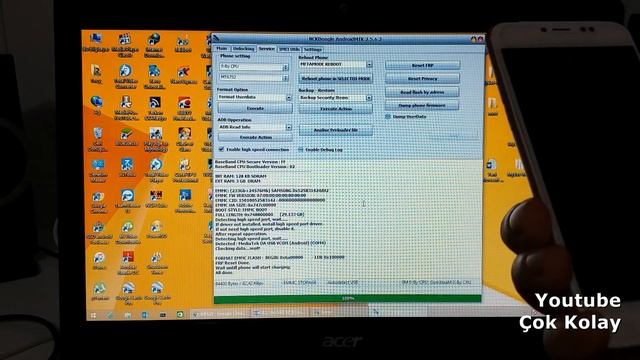Click the log line 'FRP Reset Done.'

[x=233, y=262]
